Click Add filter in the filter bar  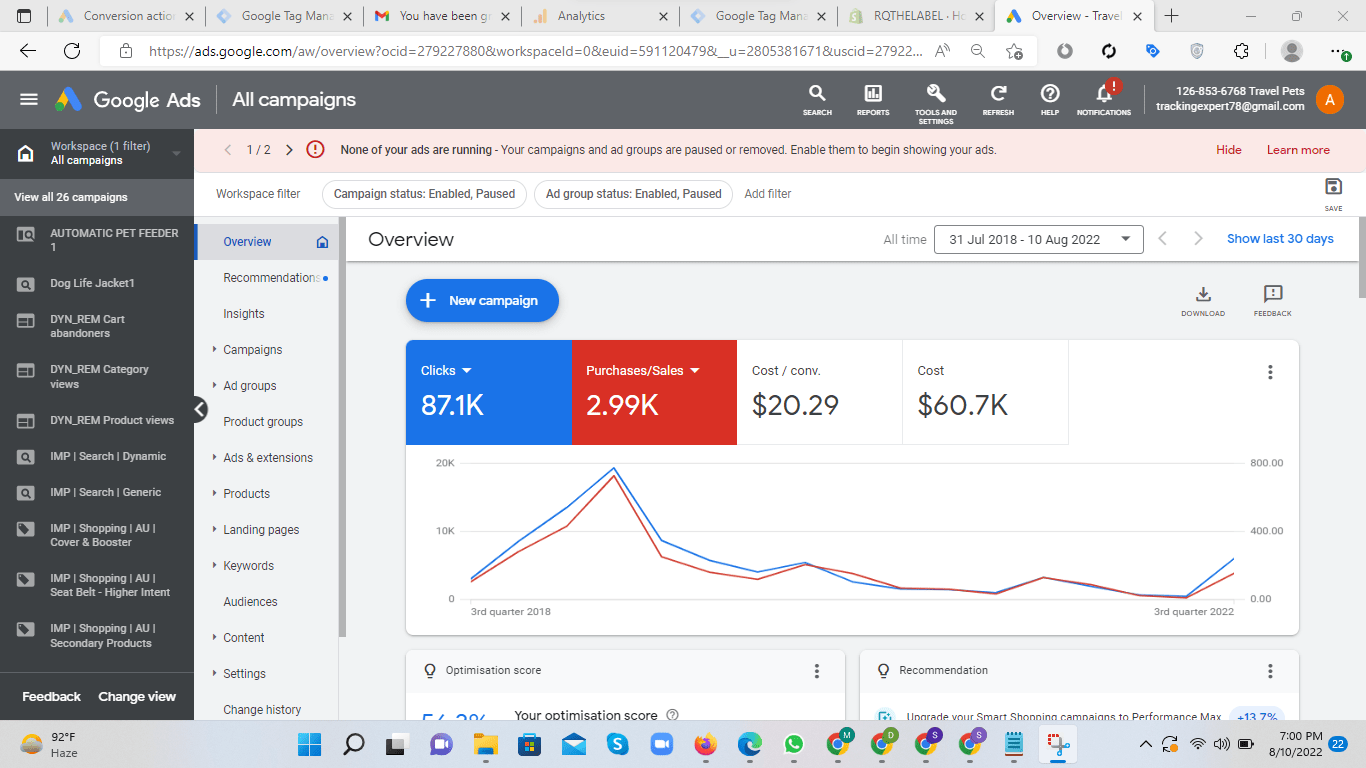click(x=768, y=194)
